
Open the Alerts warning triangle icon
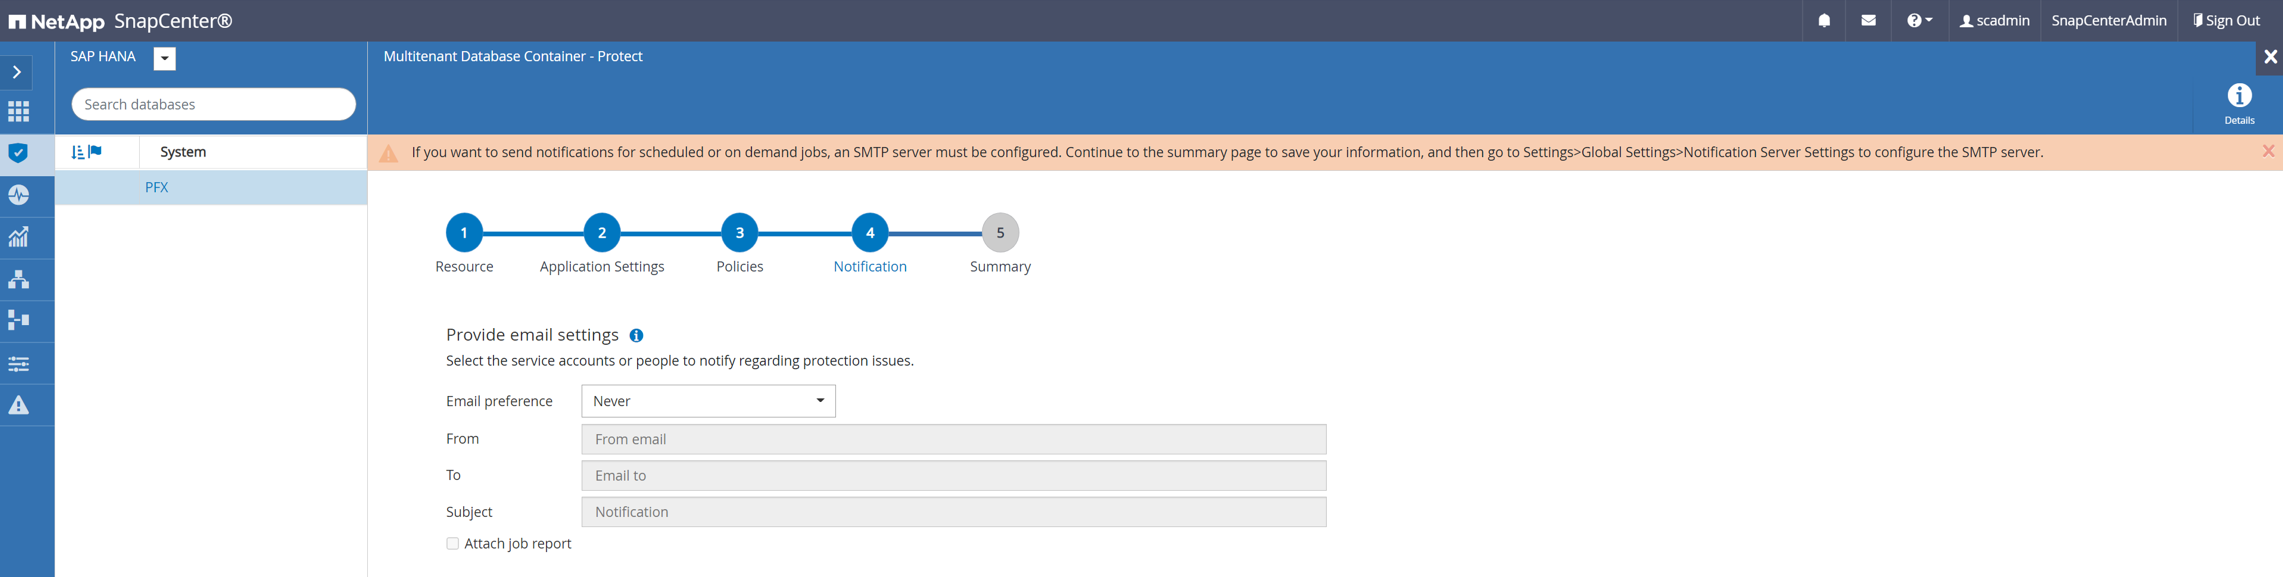click(x=19, y=405)
